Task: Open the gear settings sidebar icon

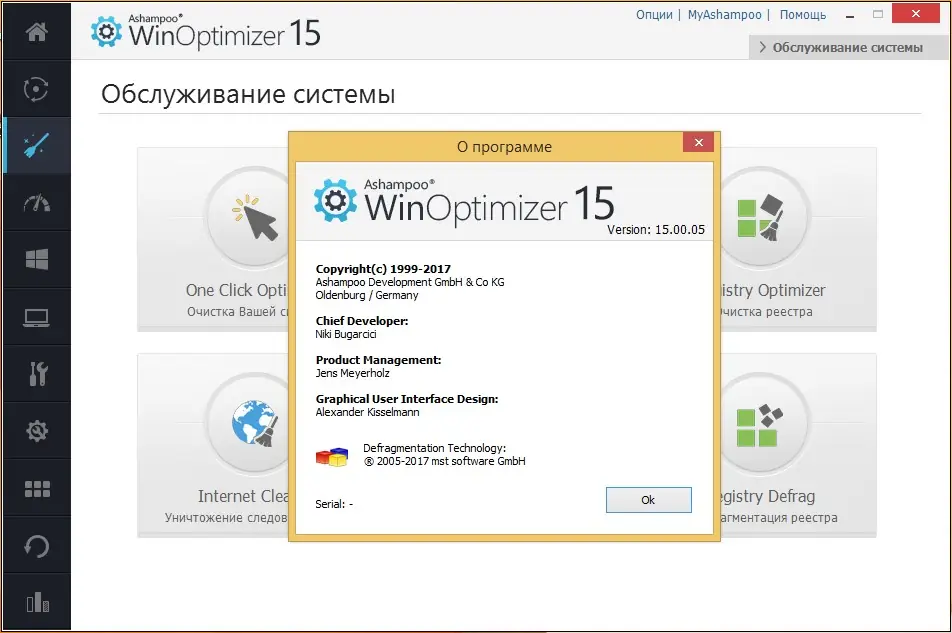Action: click(37, 431)
